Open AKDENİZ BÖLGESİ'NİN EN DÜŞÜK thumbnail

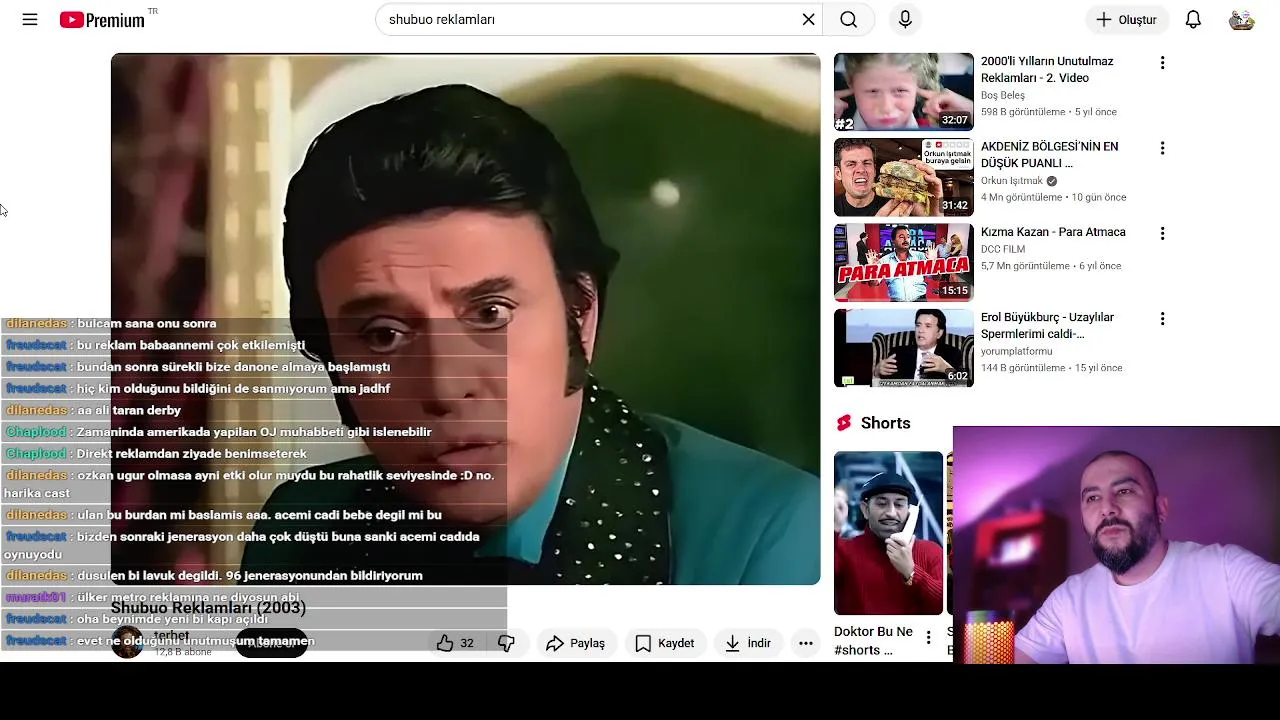(x=904, y=177)
